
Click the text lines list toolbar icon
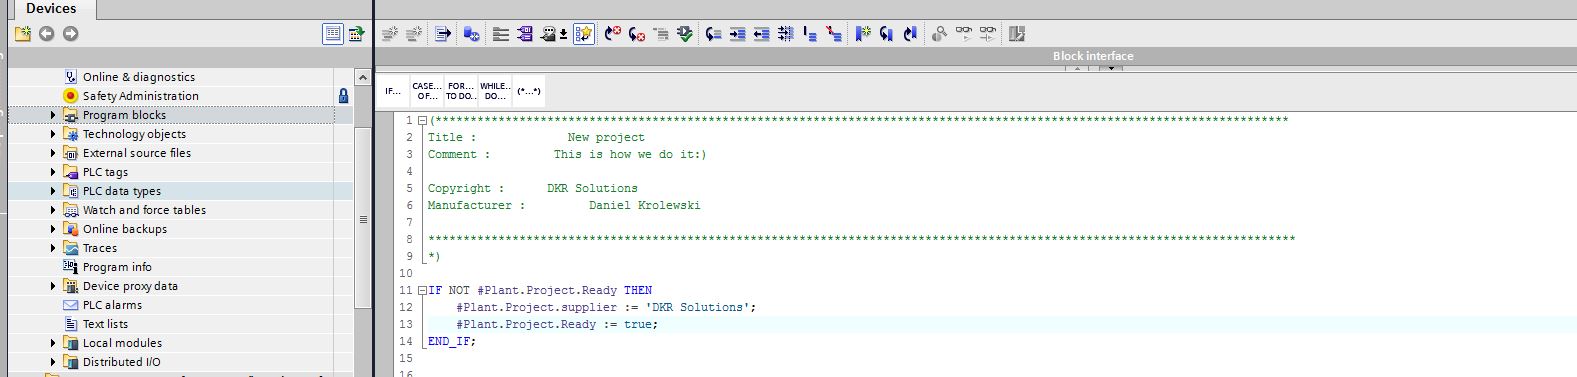tap(501, 34)
